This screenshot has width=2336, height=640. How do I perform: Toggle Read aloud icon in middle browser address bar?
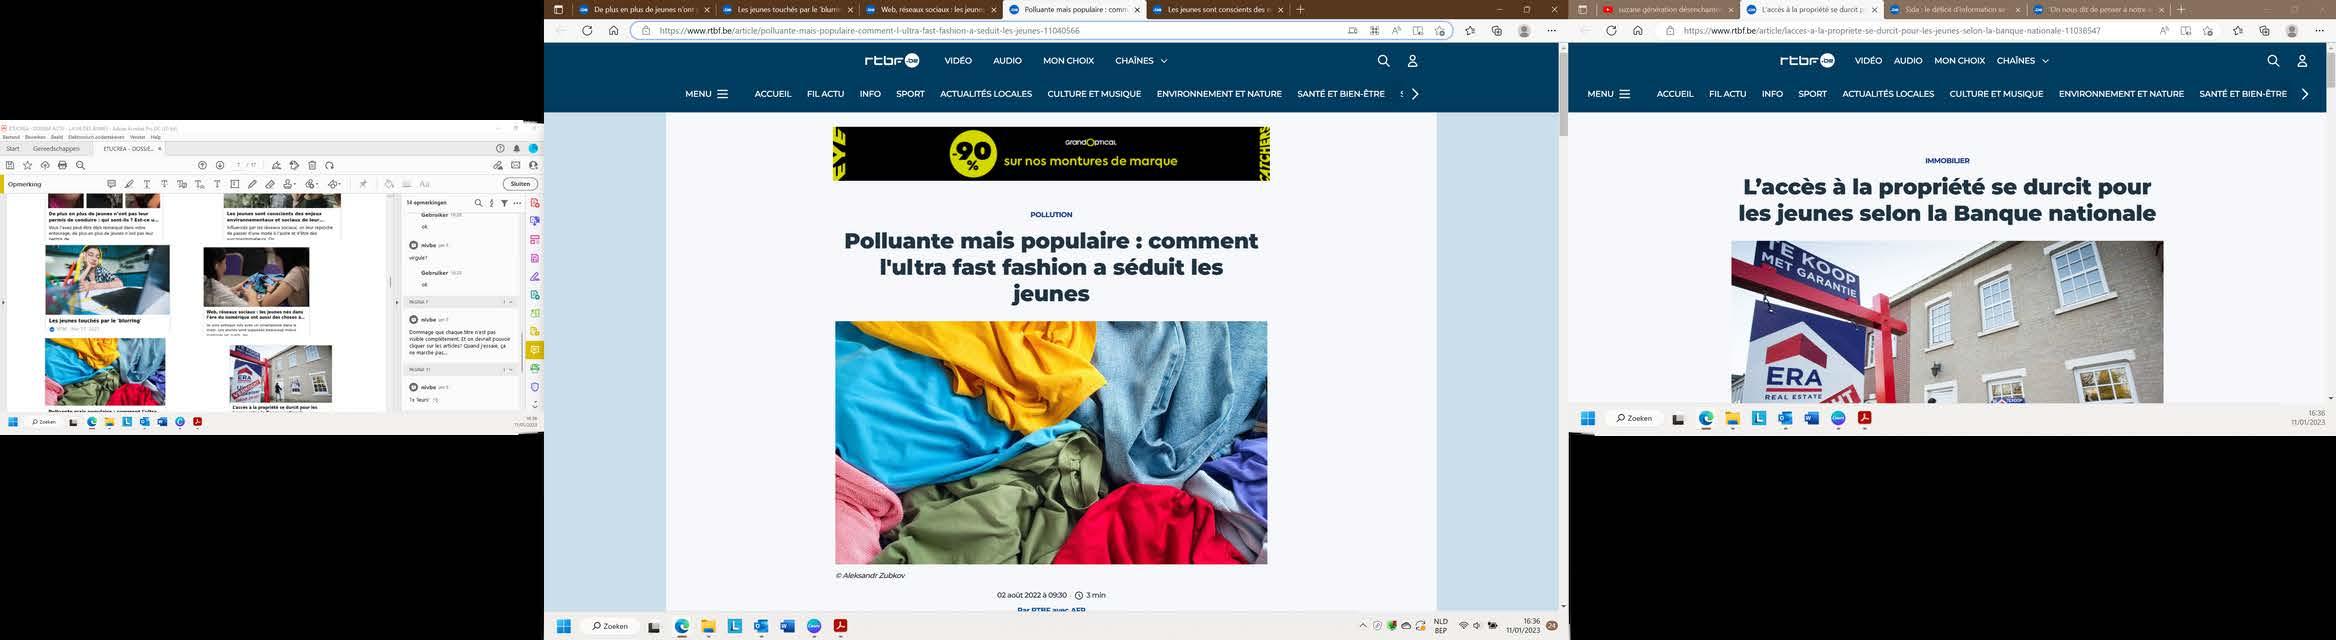tap(1396, 31)
